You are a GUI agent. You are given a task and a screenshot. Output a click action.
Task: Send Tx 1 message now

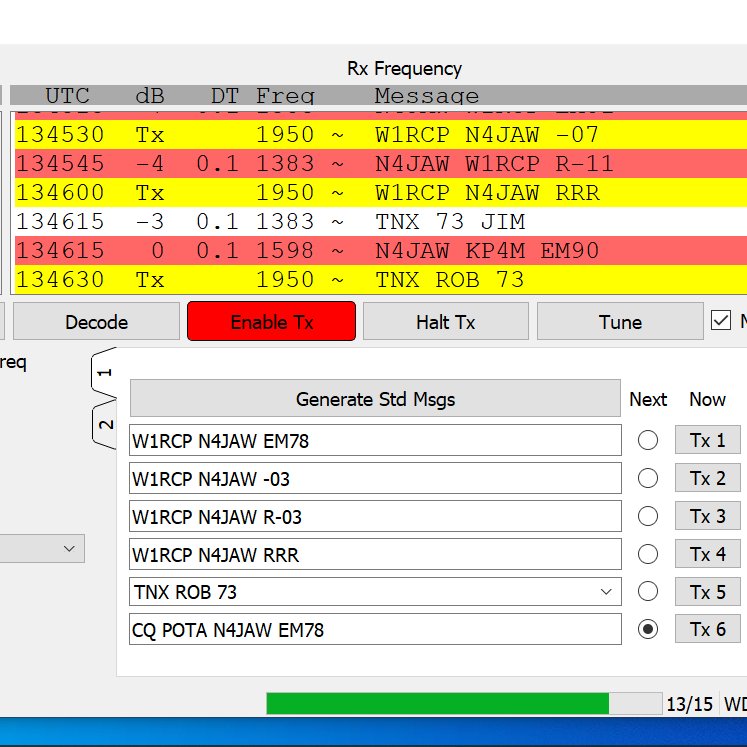707,440
